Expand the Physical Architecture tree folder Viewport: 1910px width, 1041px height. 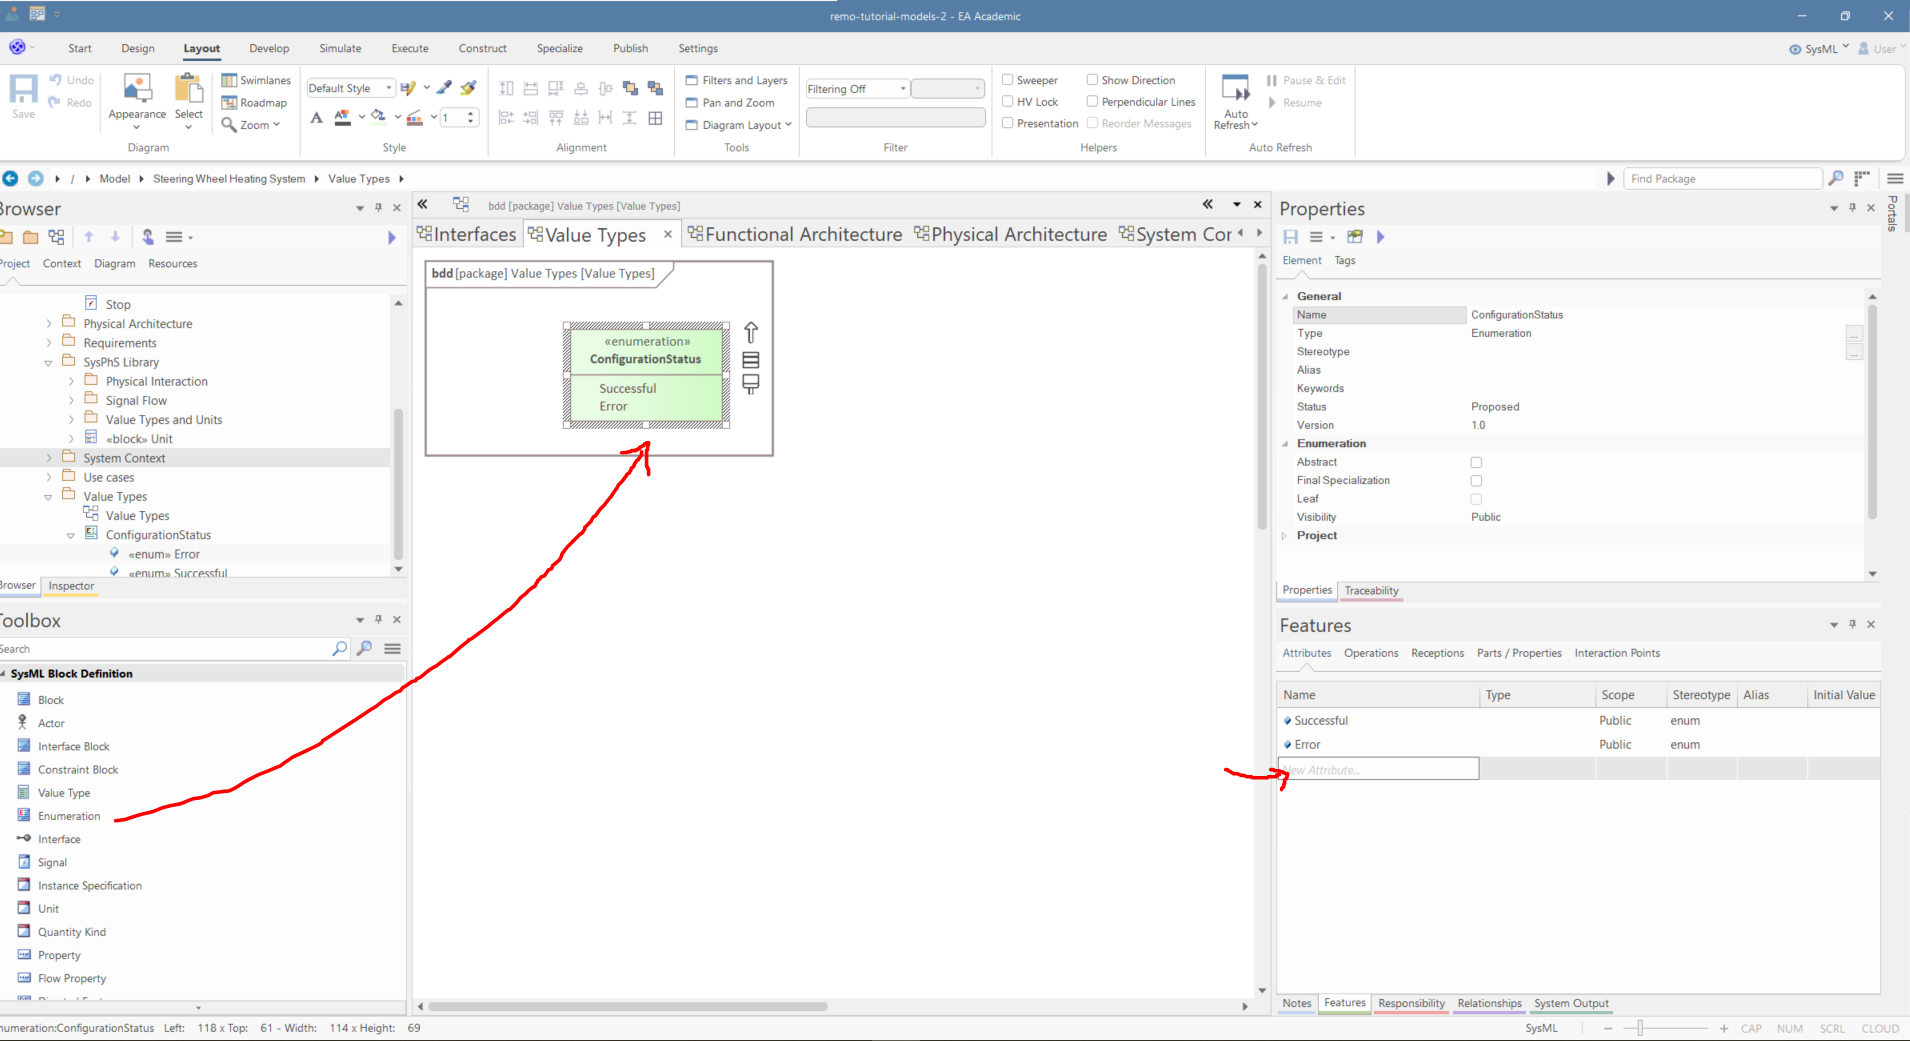click(49, 324)
